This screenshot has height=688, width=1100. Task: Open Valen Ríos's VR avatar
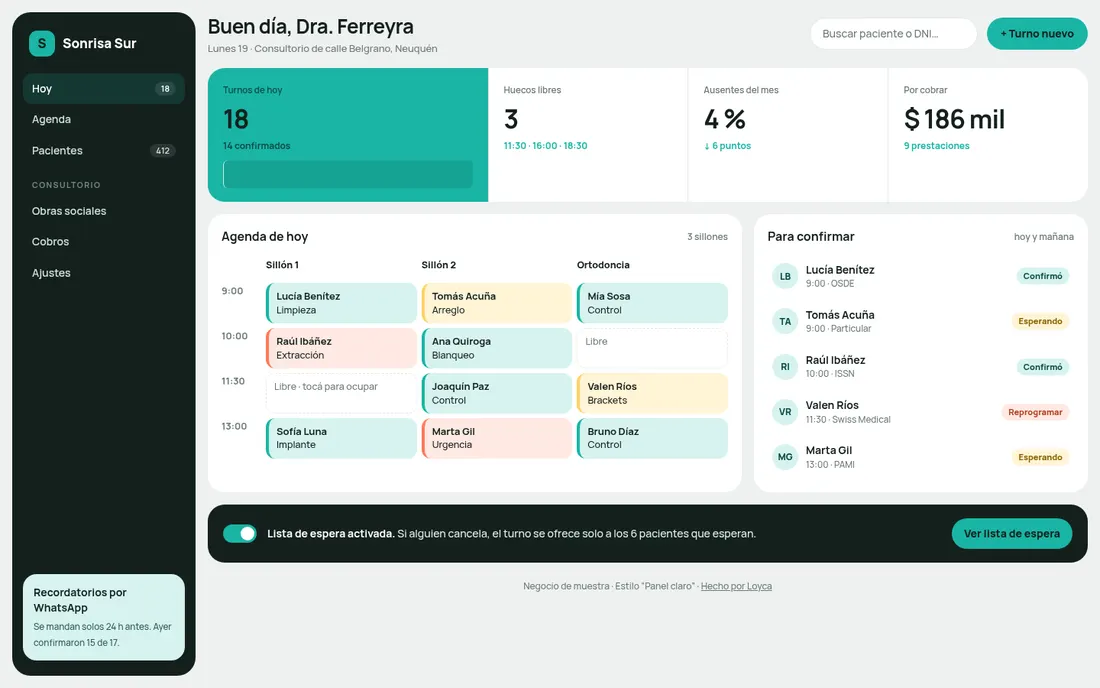click(785, 412)
